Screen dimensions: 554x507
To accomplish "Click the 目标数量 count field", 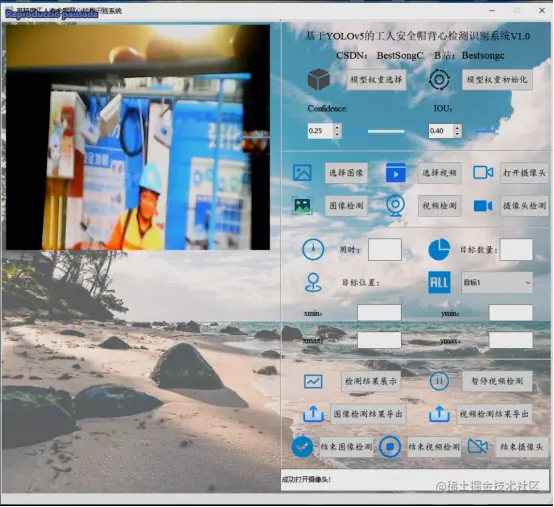I will [x=516, y=249].
